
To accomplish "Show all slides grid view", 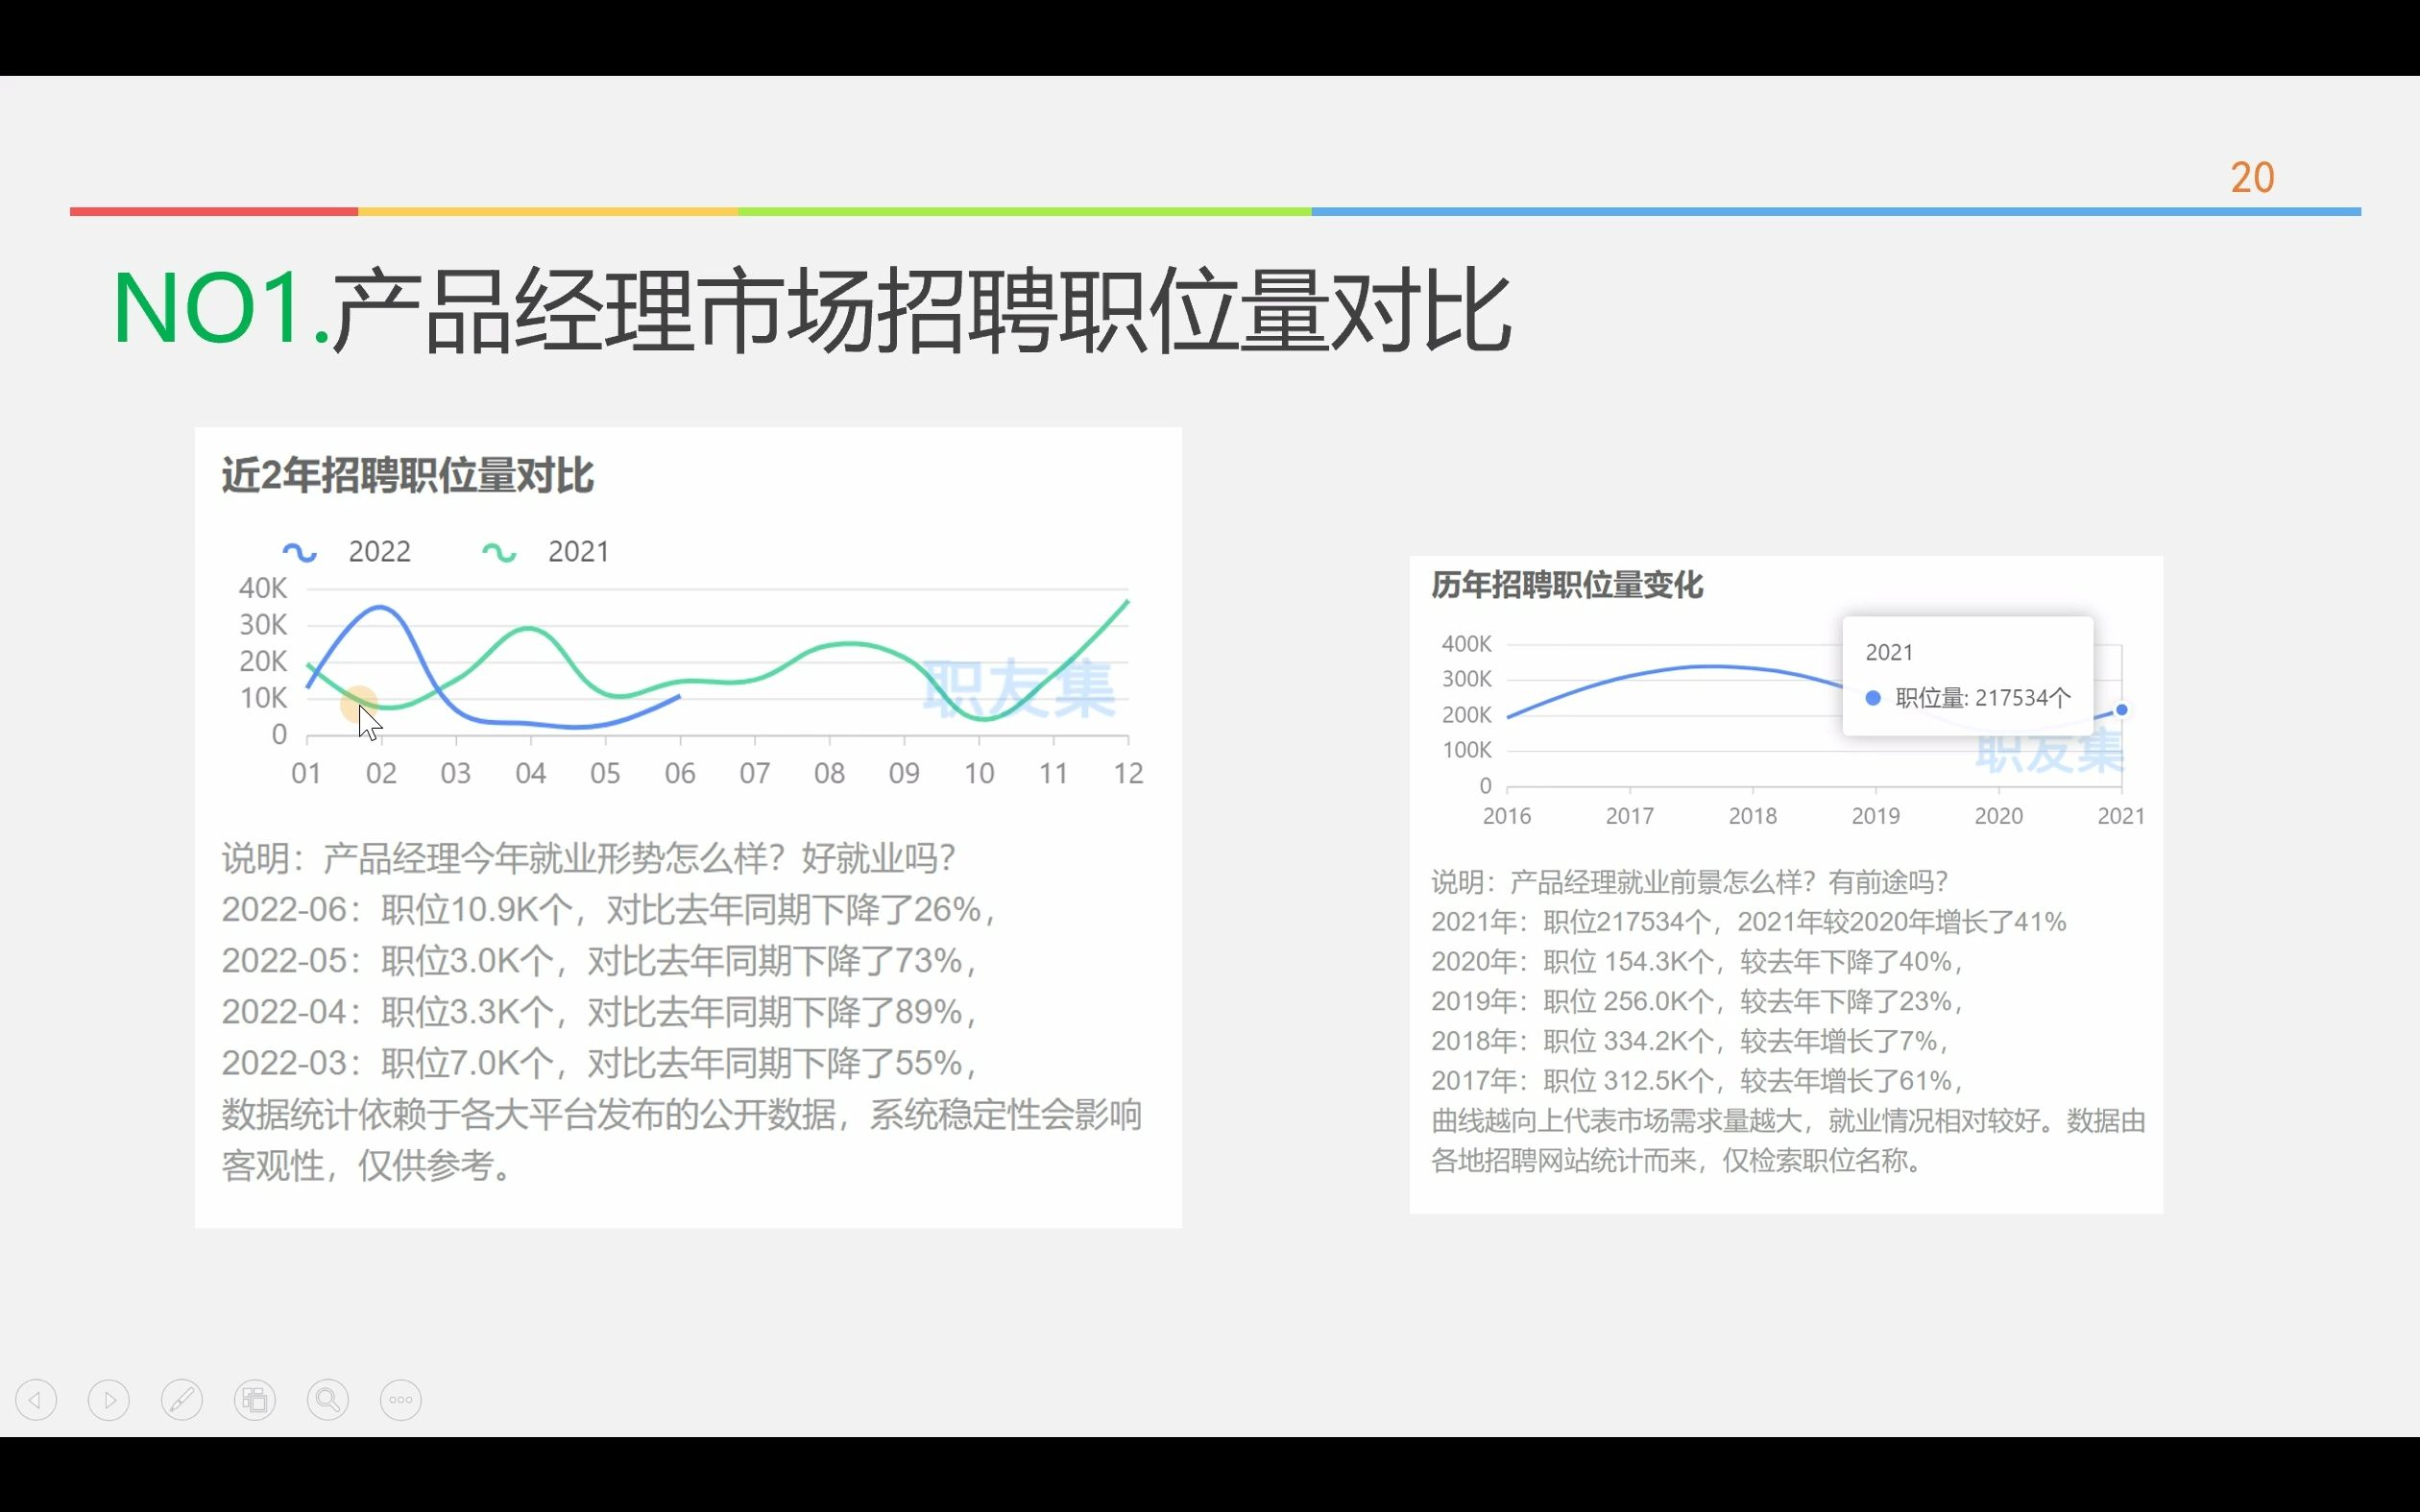I will [255, 1399].
